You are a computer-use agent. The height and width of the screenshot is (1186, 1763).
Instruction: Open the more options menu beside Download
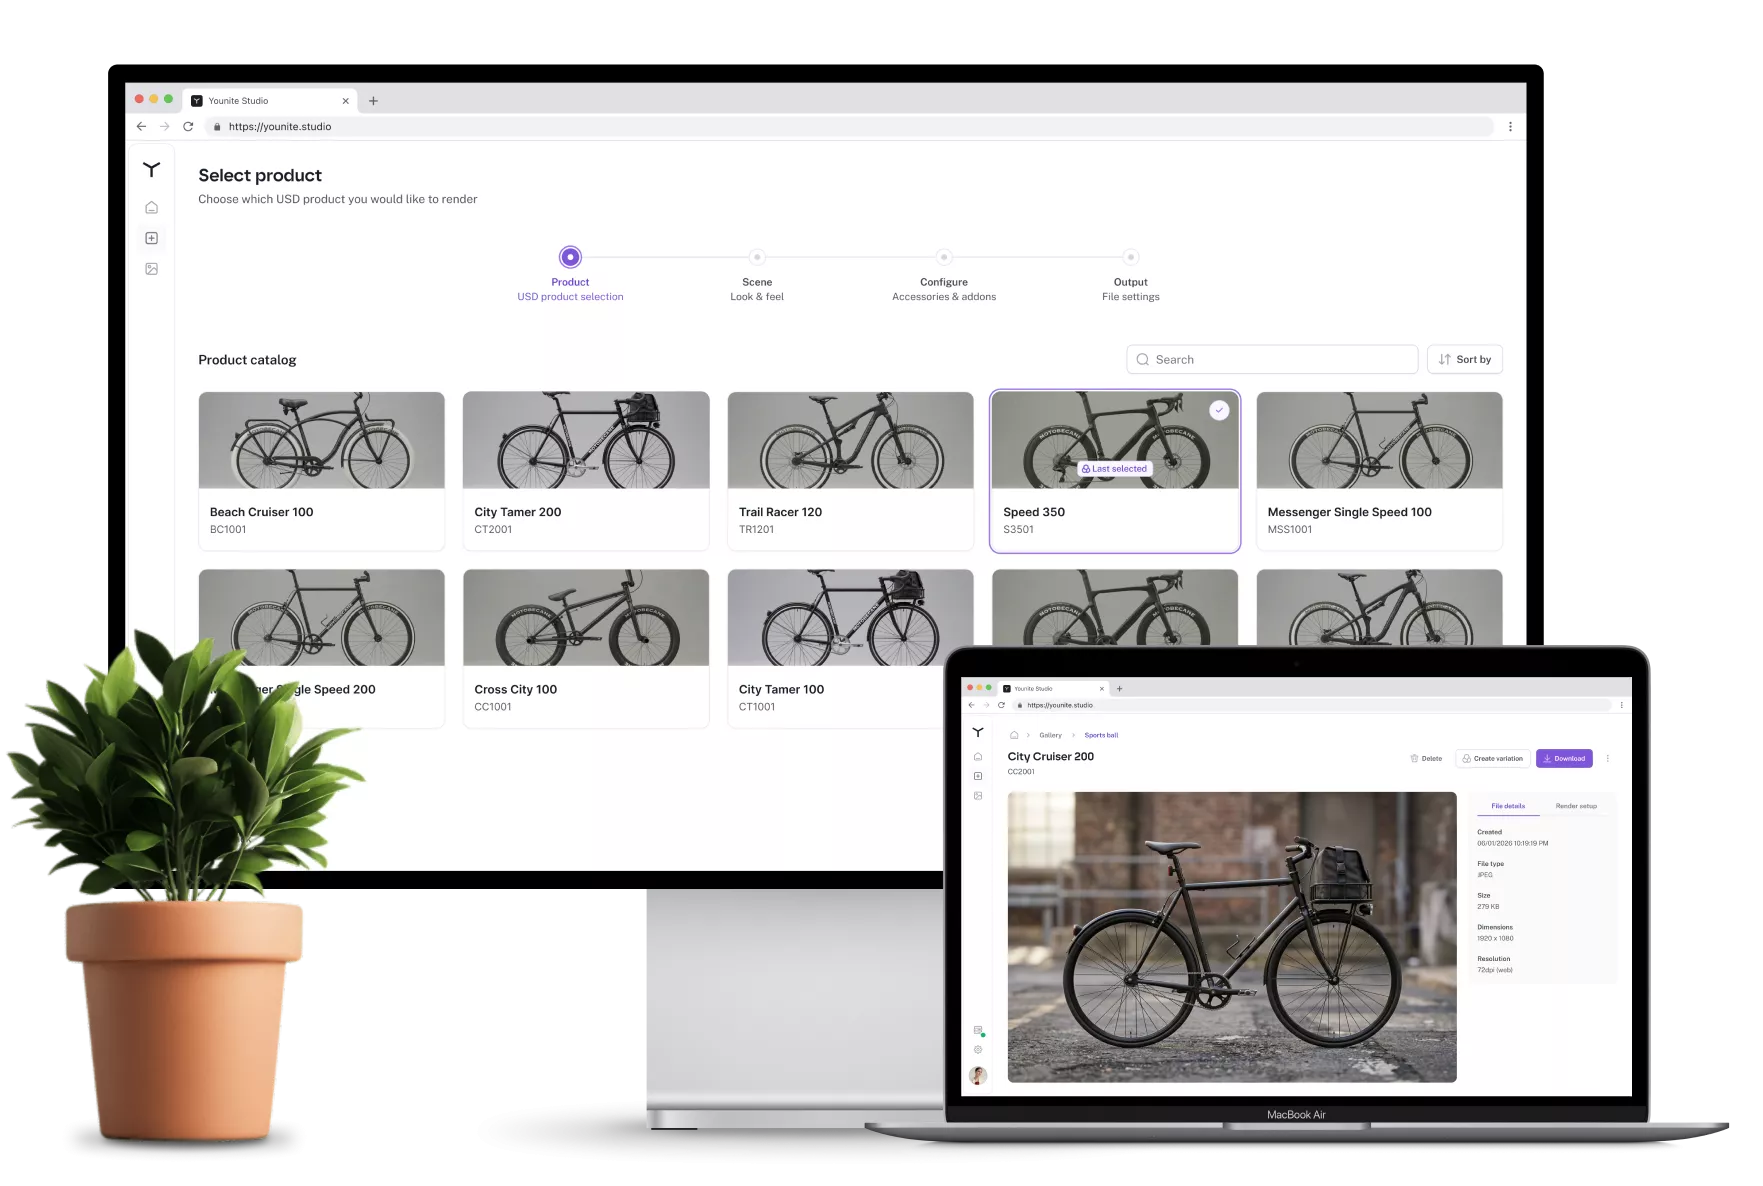tap(1608, 759)
